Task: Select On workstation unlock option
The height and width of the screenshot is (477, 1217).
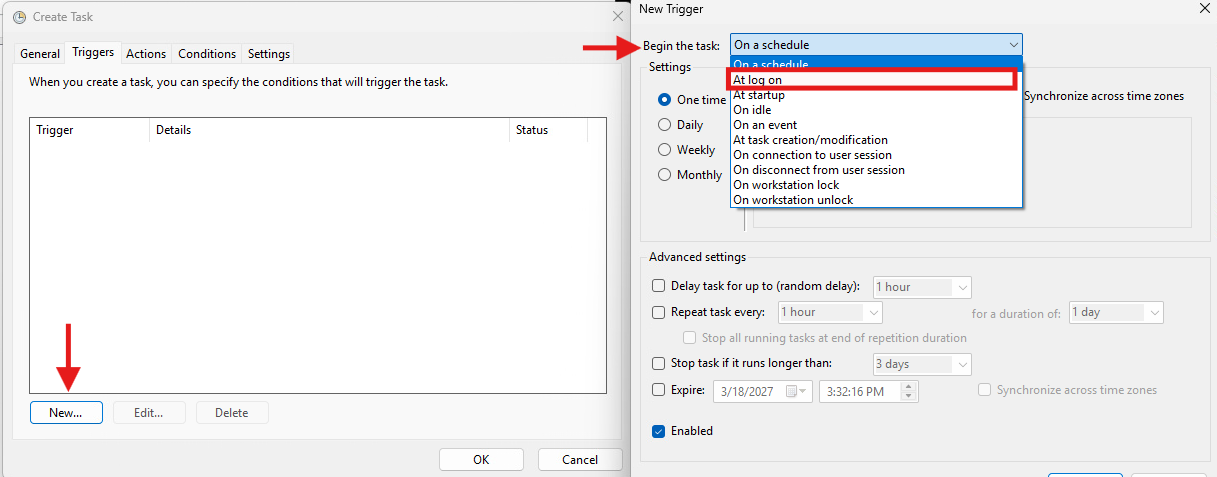Action: coord(793,200)
